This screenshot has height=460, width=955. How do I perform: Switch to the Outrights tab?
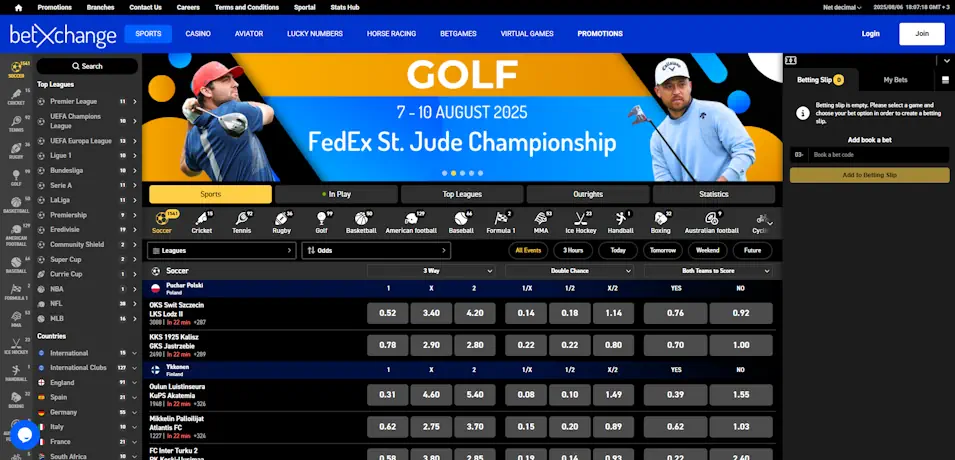point(588,194)
